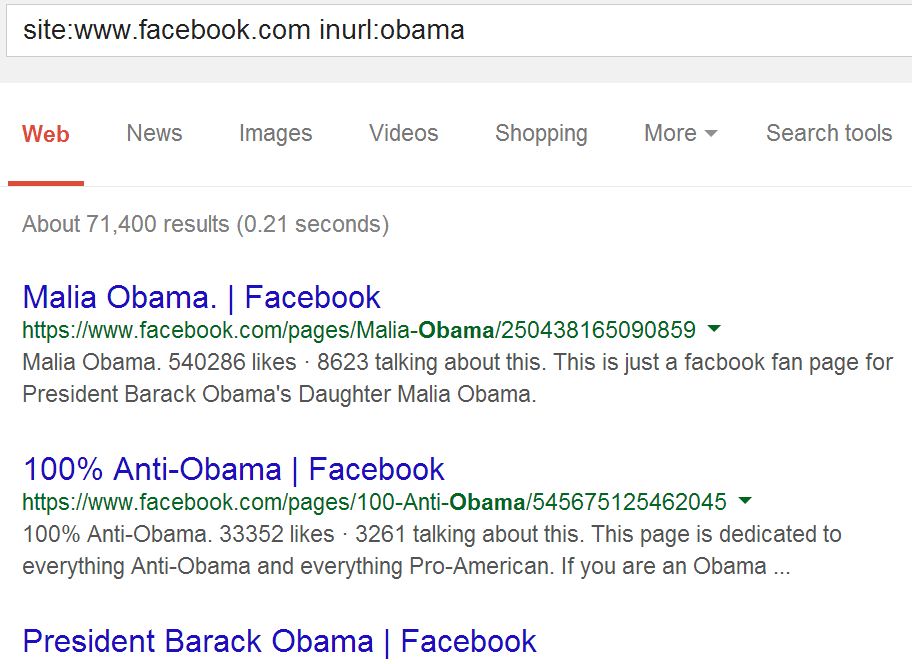
Task: Click the green 100-Anti-Obama facebook.com URL
Action: click(x=374, y=501)
